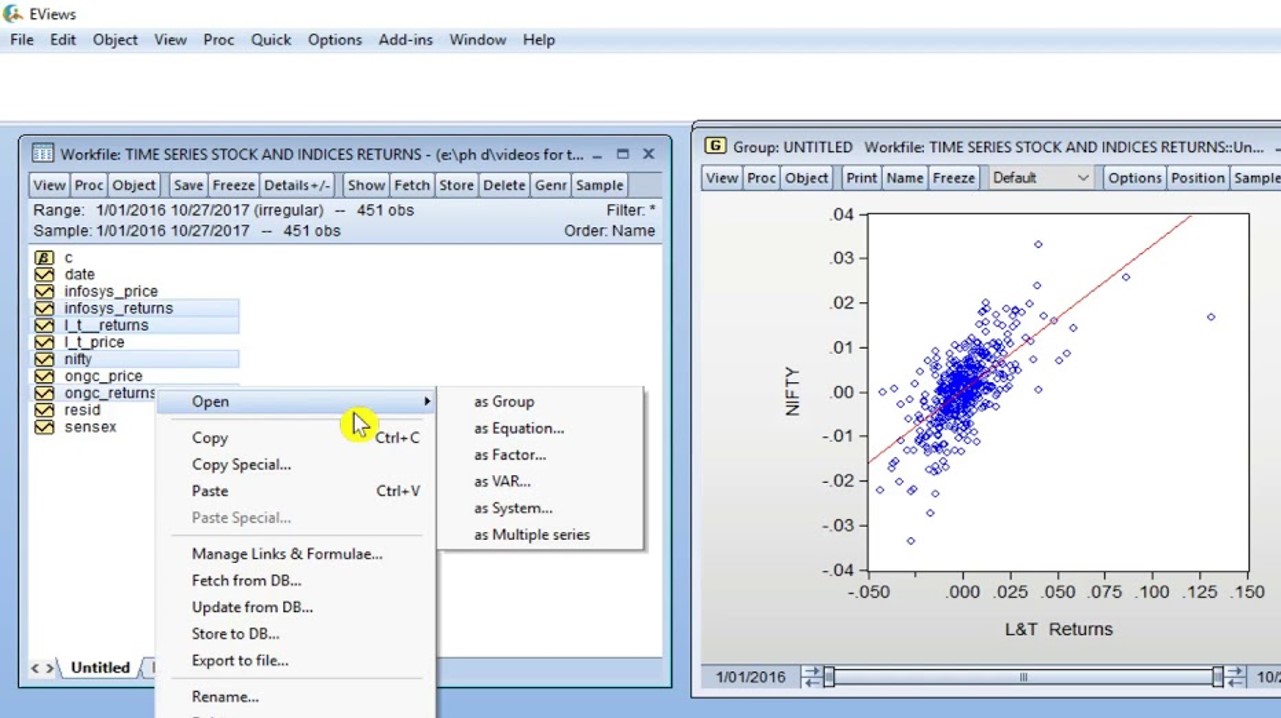Click the Fetch button in Workfile toolbar
The image size is (1281, 718).
(x=411, y=185)
